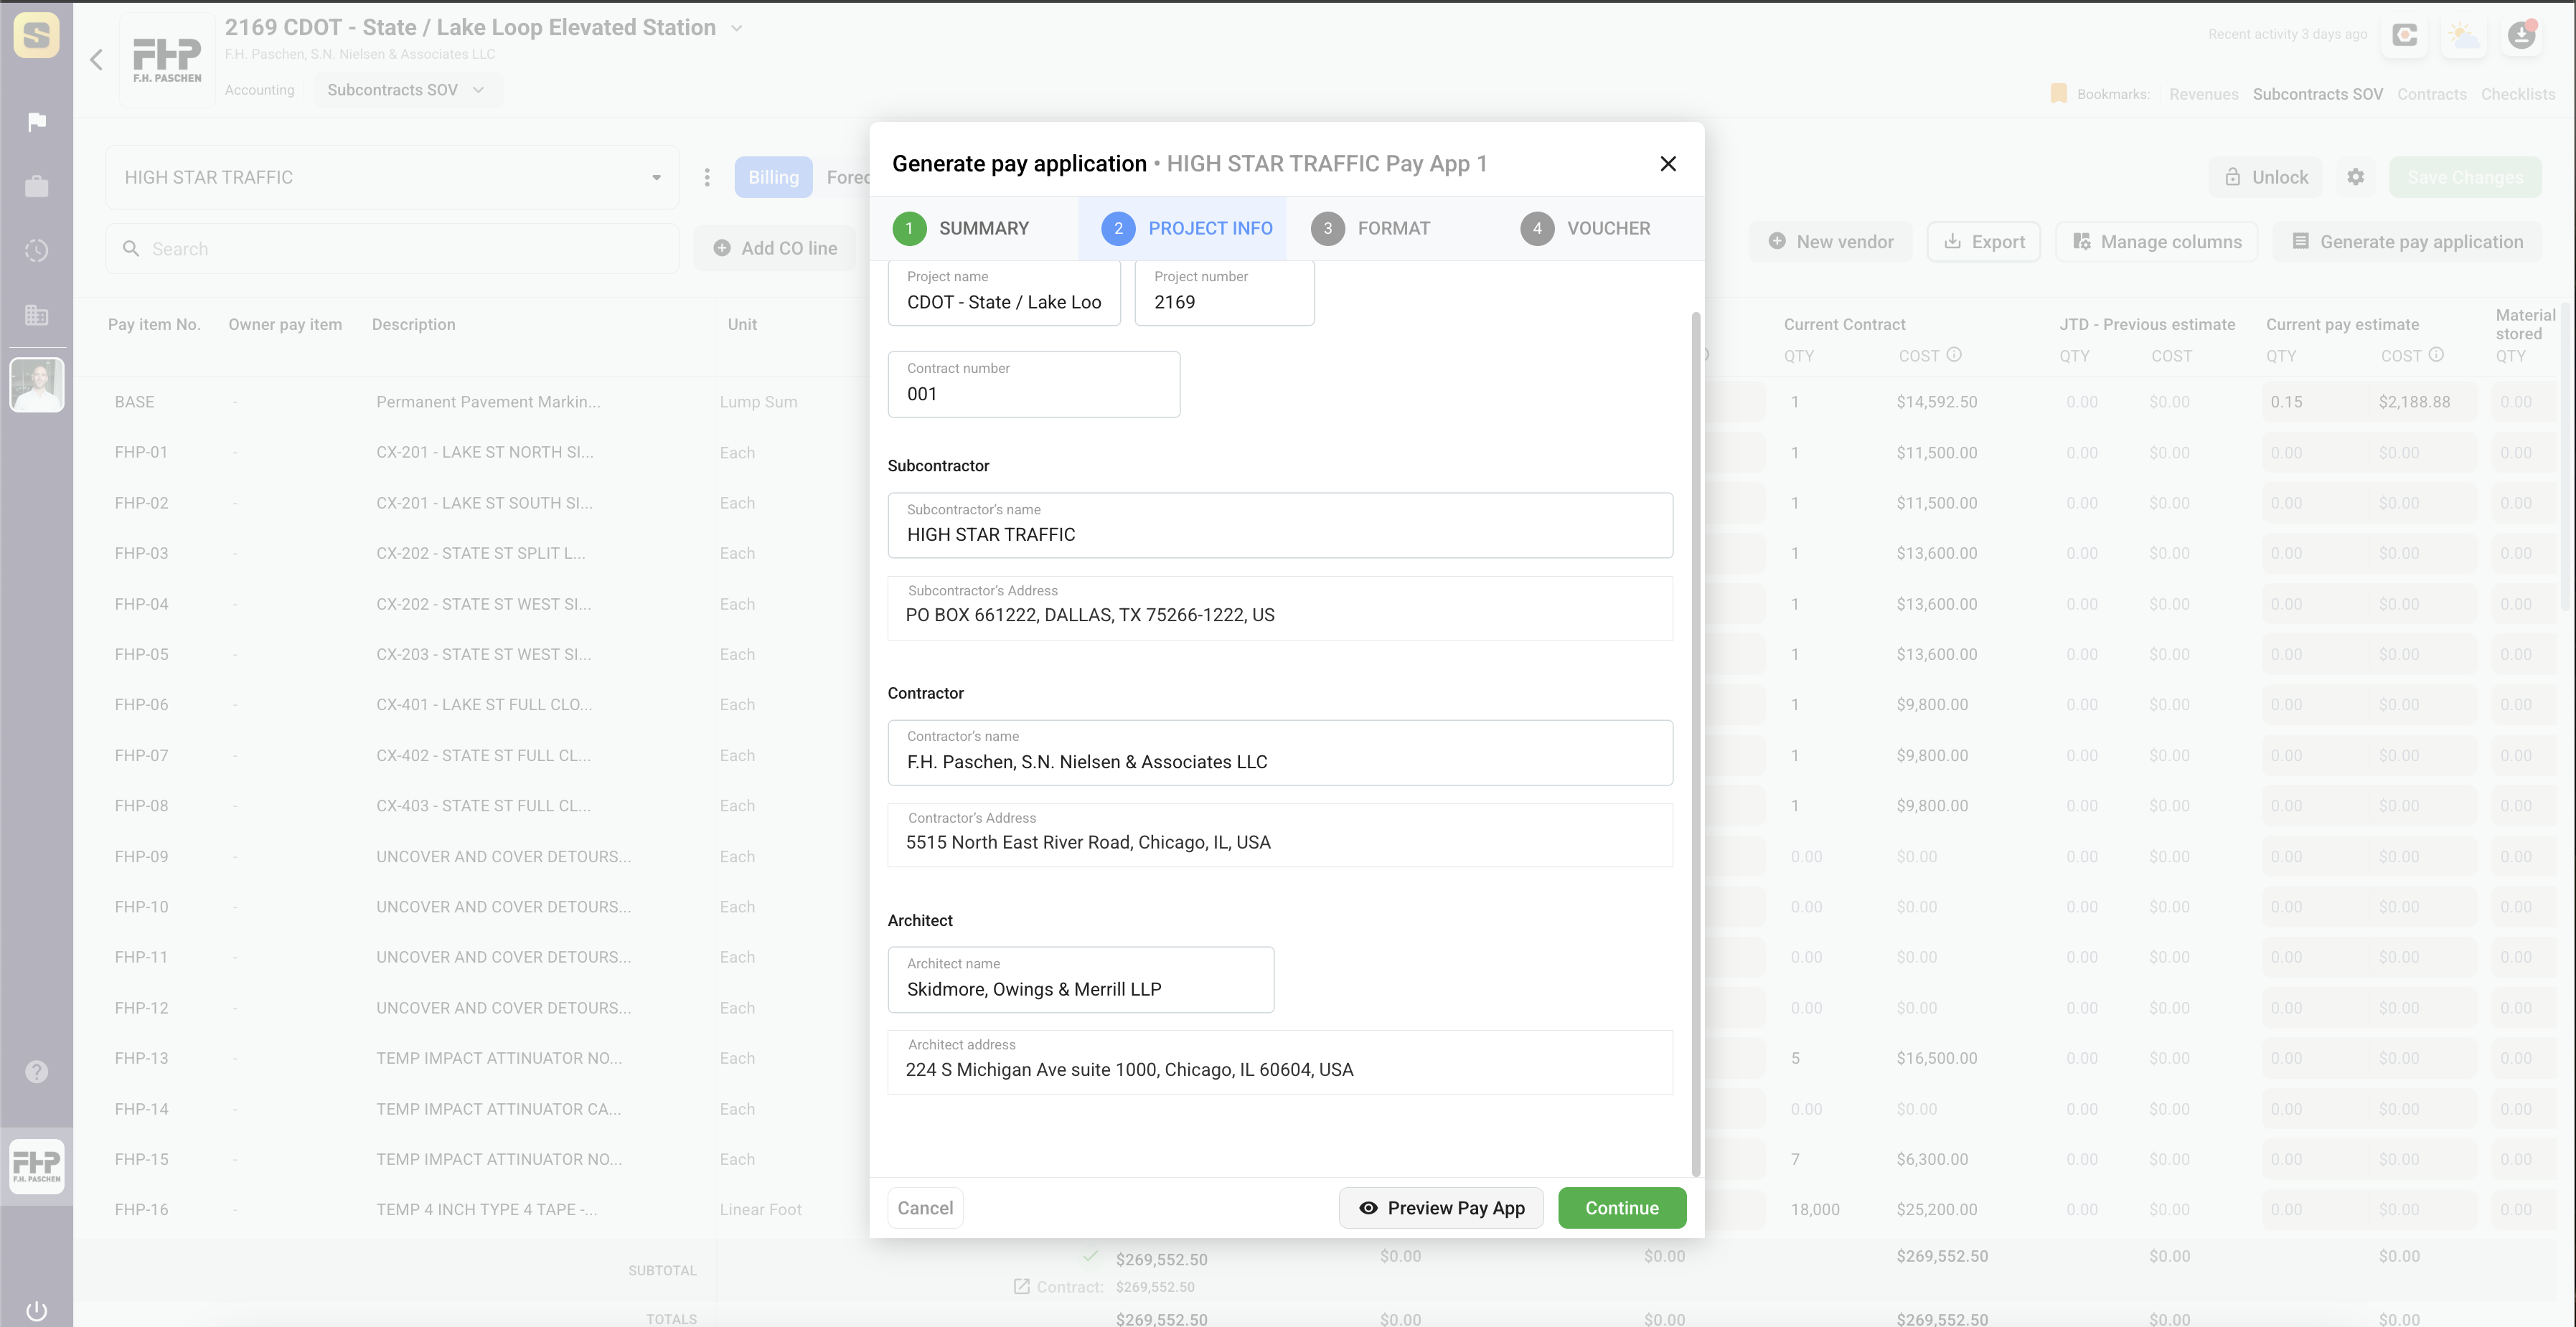Click the user photo thumbnail in the sidebar
This screenshot has width=2576, height=1327.
point(37,384)
